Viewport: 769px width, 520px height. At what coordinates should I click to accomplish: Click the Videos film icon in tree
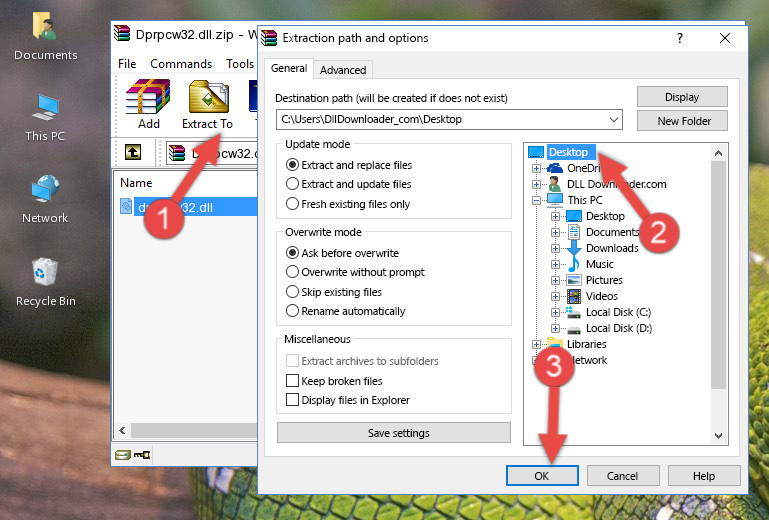574,296
